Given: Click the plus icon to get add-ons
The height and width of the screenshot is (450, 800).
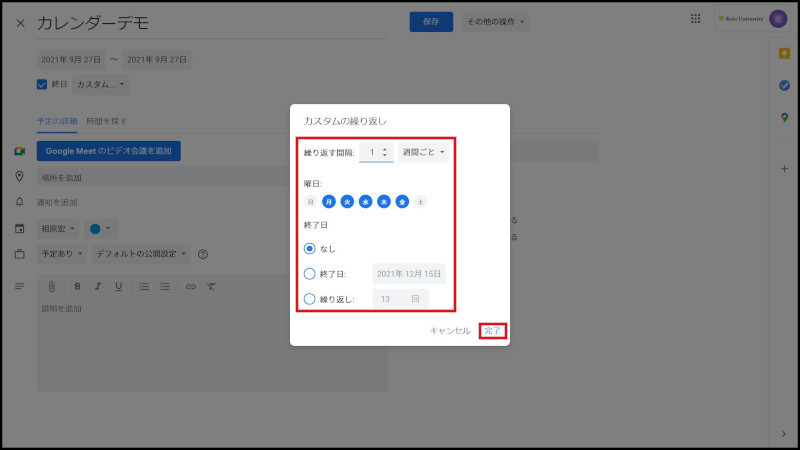Looking at the screenshot, I should [x=785, y=168].
